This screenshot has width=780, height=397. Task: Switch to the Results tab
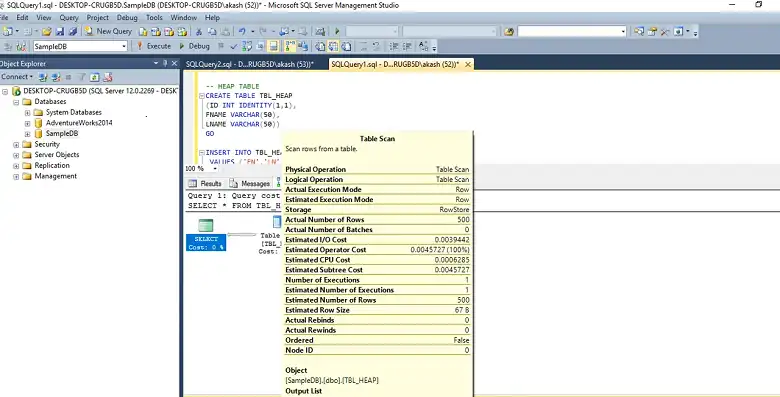pos(205,184)
